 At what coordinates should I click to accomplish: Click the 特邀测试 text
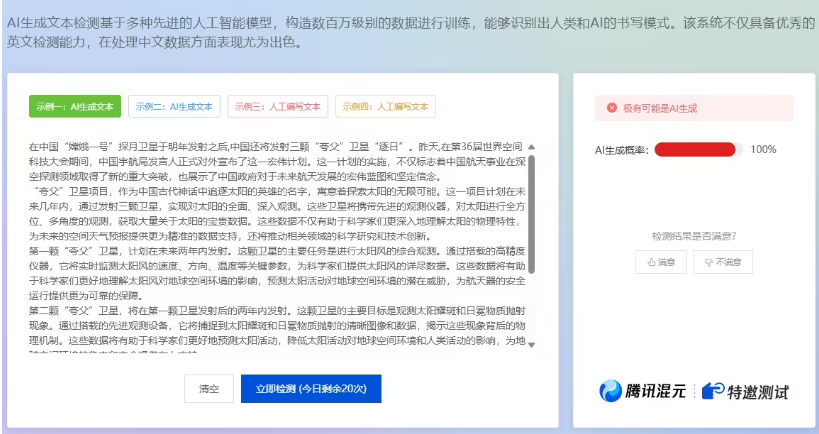pyautogui.click(x=758, y=392)
